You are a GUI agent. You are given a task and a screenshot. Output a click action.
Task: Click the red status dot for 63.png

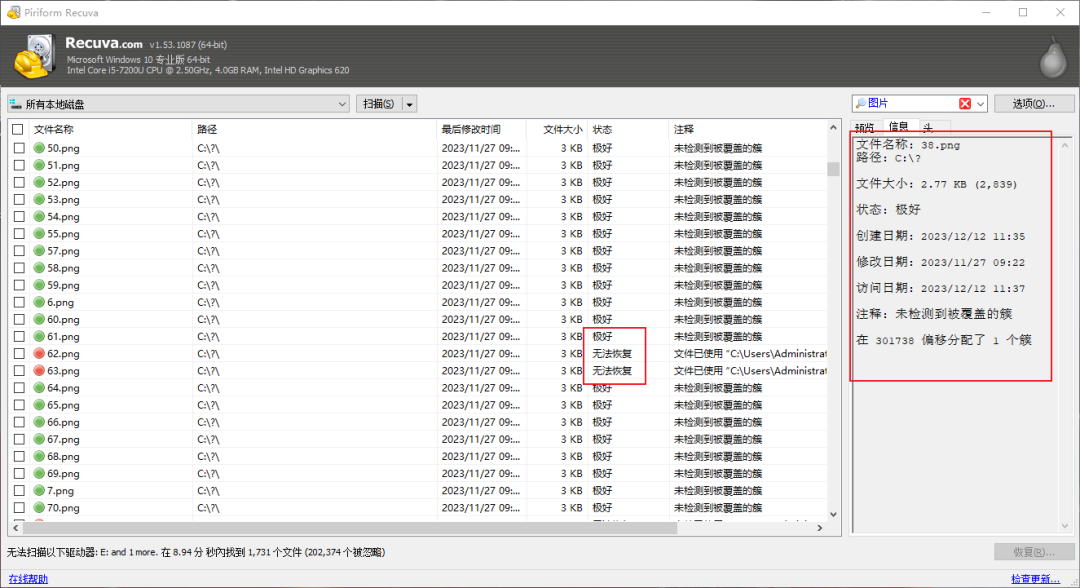[x=39, y=370]
